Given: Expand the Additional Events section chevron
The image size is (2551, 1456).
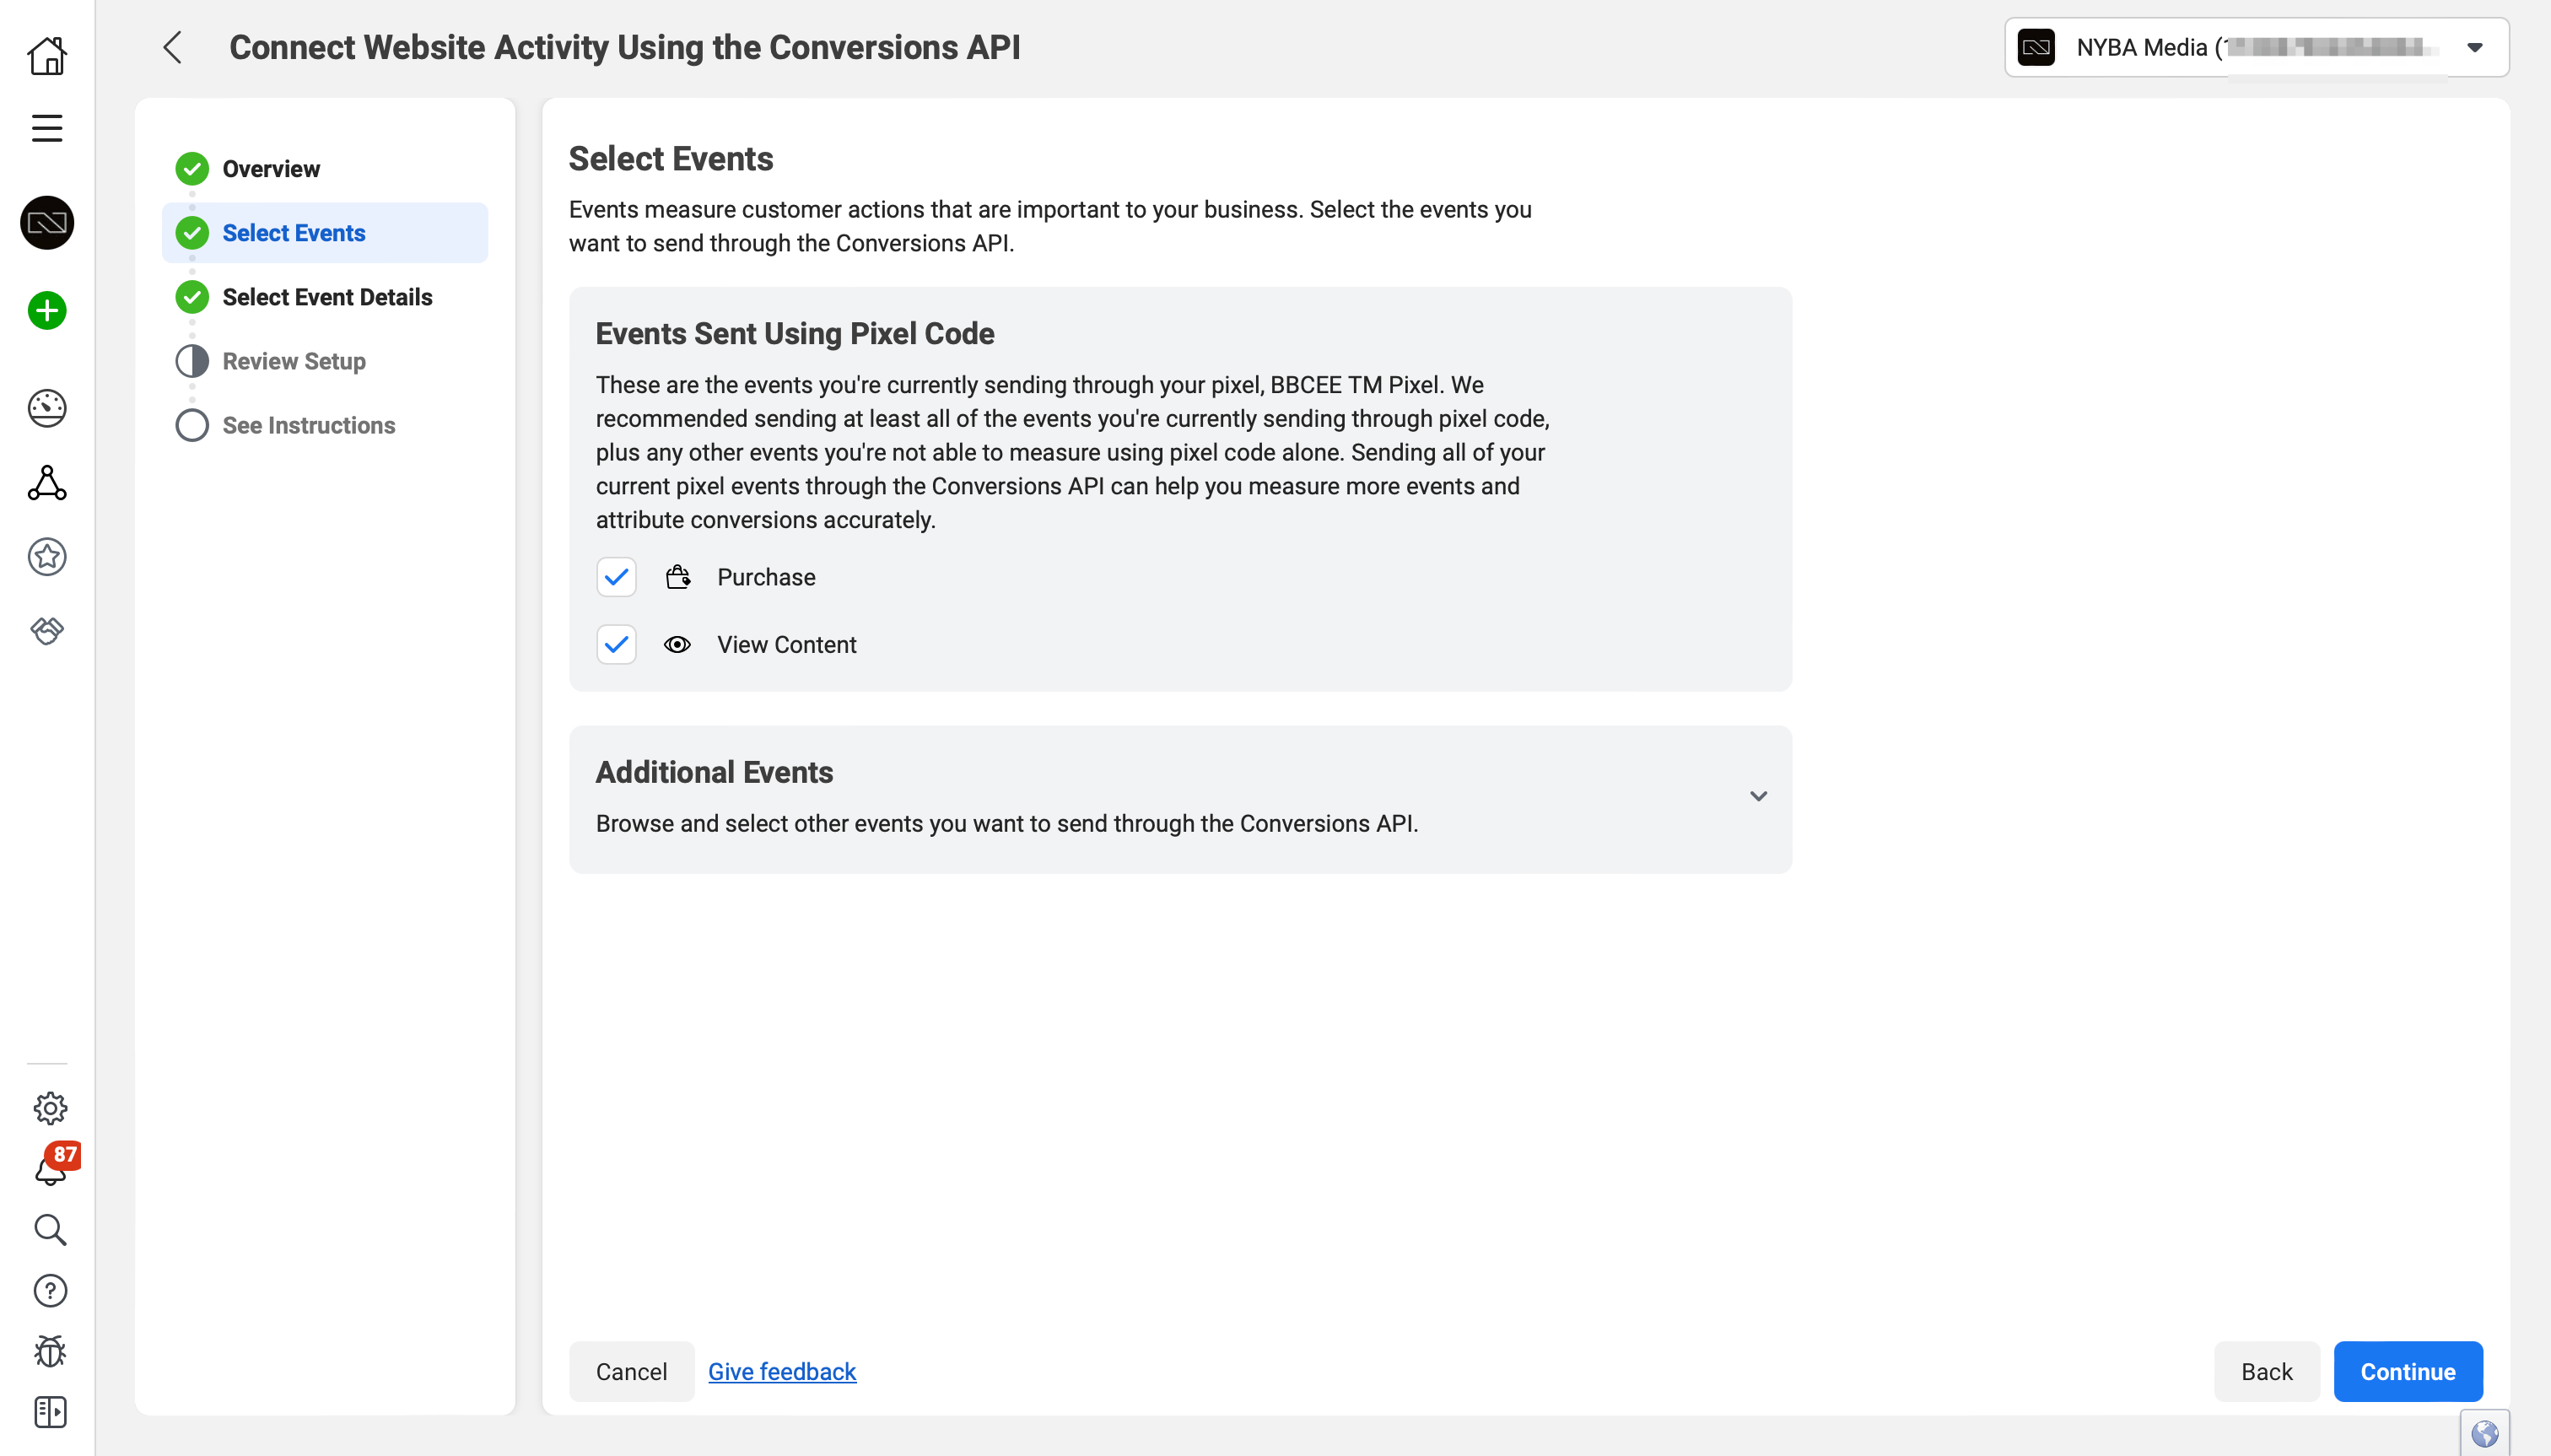Looking at the screenshot, I should (x=1758, y=795).
